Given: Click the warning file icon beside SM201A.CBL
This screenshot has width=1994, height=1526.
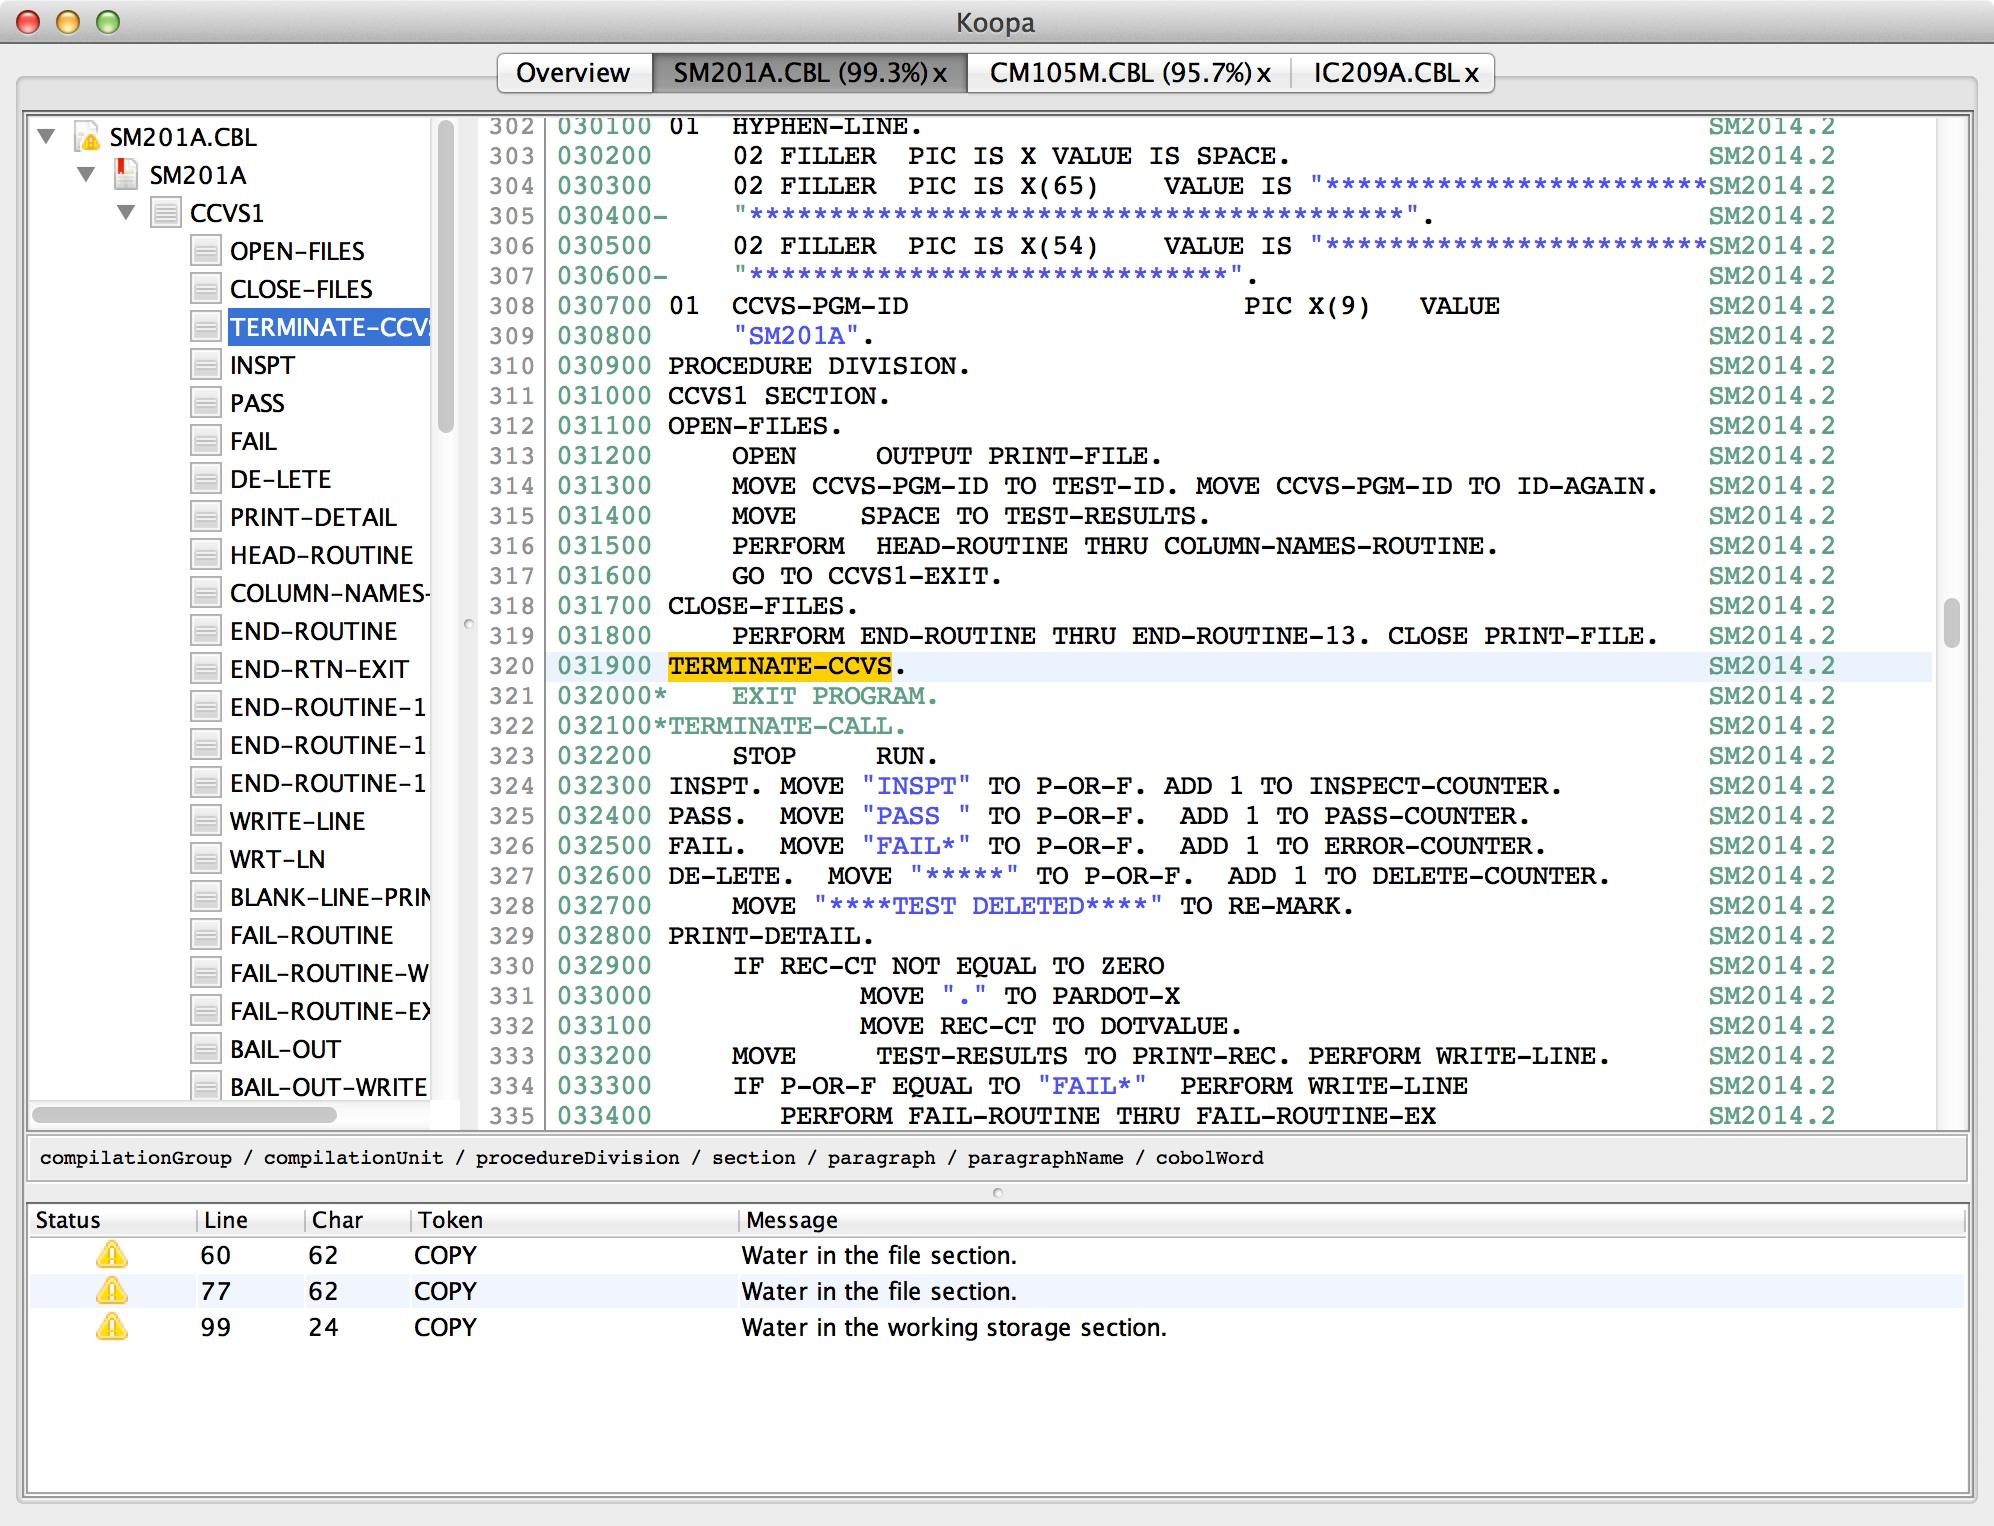Looking at the screenshot, I should pyautogui.click(x=88, y=137).
